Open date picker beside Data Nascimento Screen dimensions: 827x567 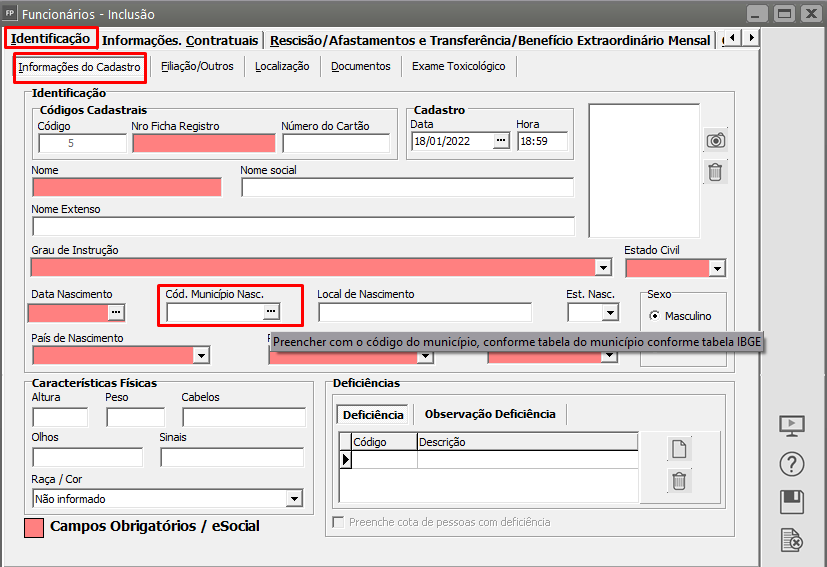click(x=116, y=312)
